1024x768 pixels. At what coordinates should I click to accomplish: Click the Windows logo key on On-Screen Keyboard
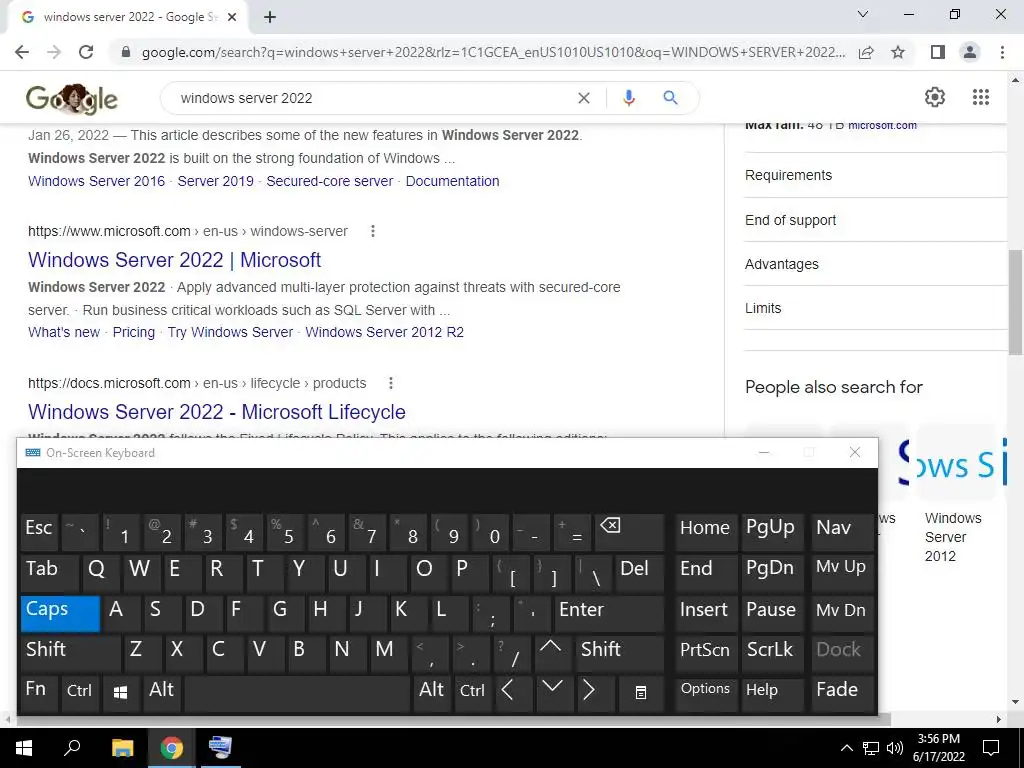pyautogui.click(x=120, y=692)
